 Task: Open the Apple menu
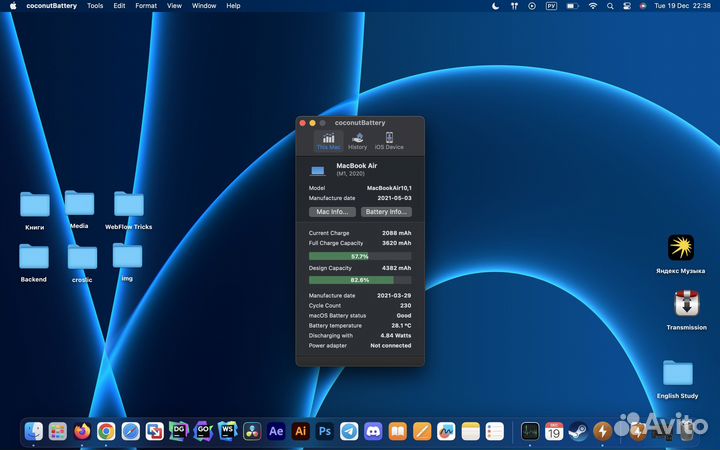click(x=13, y=6)
